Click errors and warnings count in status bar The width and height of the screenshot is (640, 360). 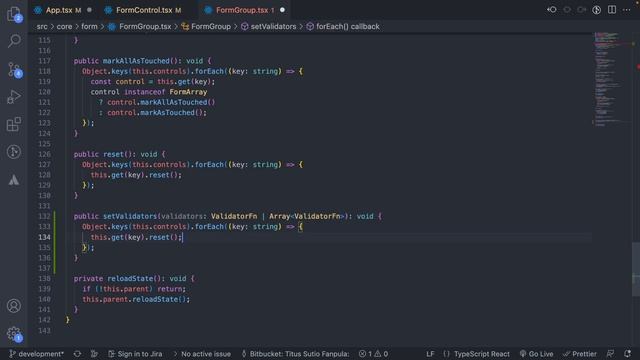coord(373,354)
